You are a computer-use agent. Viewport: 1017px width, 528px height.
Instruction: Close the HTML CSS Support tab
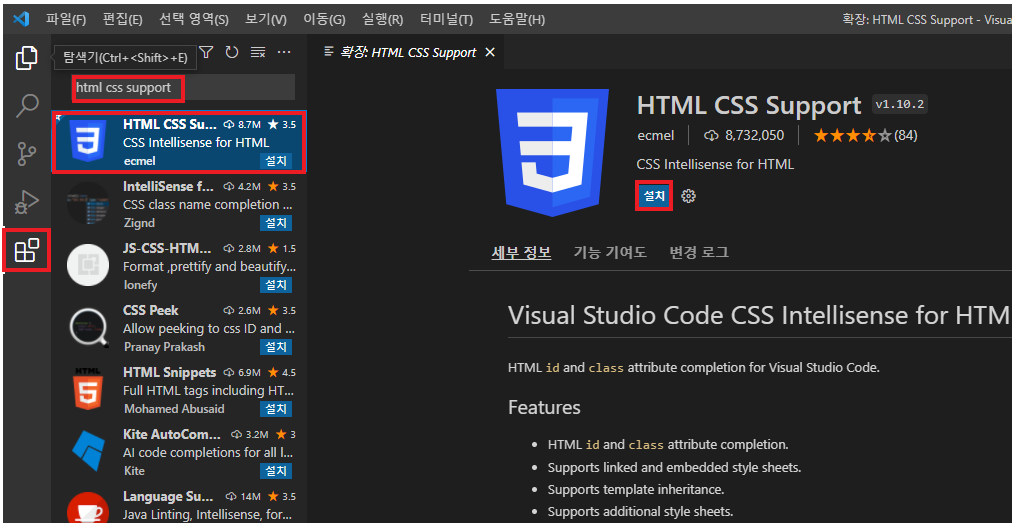point(490,53)
